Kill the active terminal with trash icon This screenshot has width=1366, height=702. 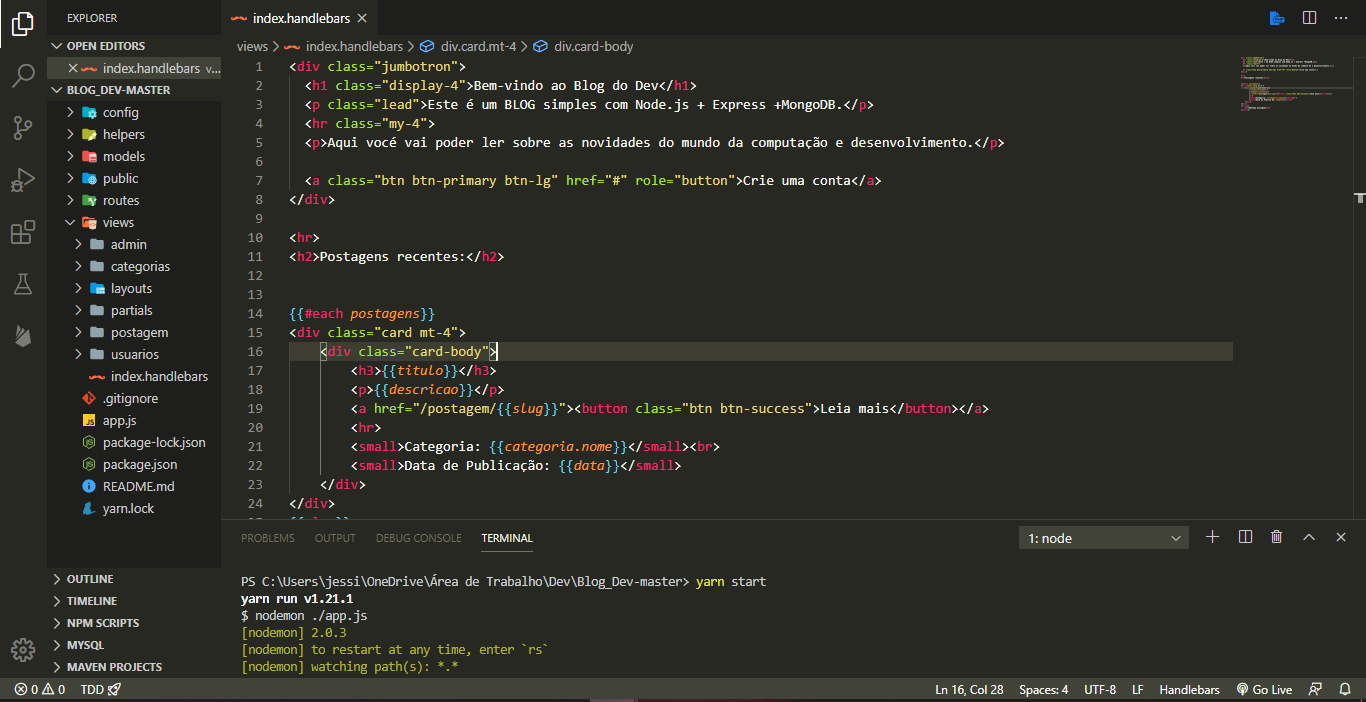(x=1276, y=537)
